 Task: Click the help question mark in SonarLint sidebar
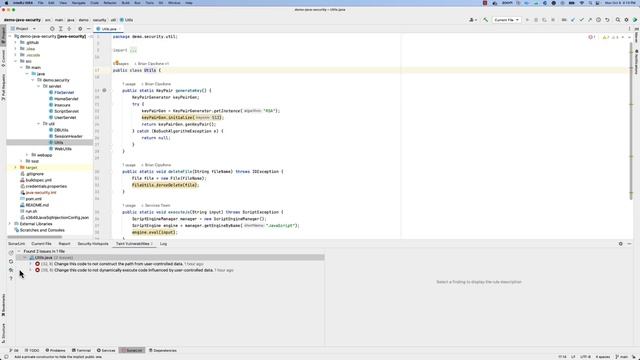(x=11, y=278)
